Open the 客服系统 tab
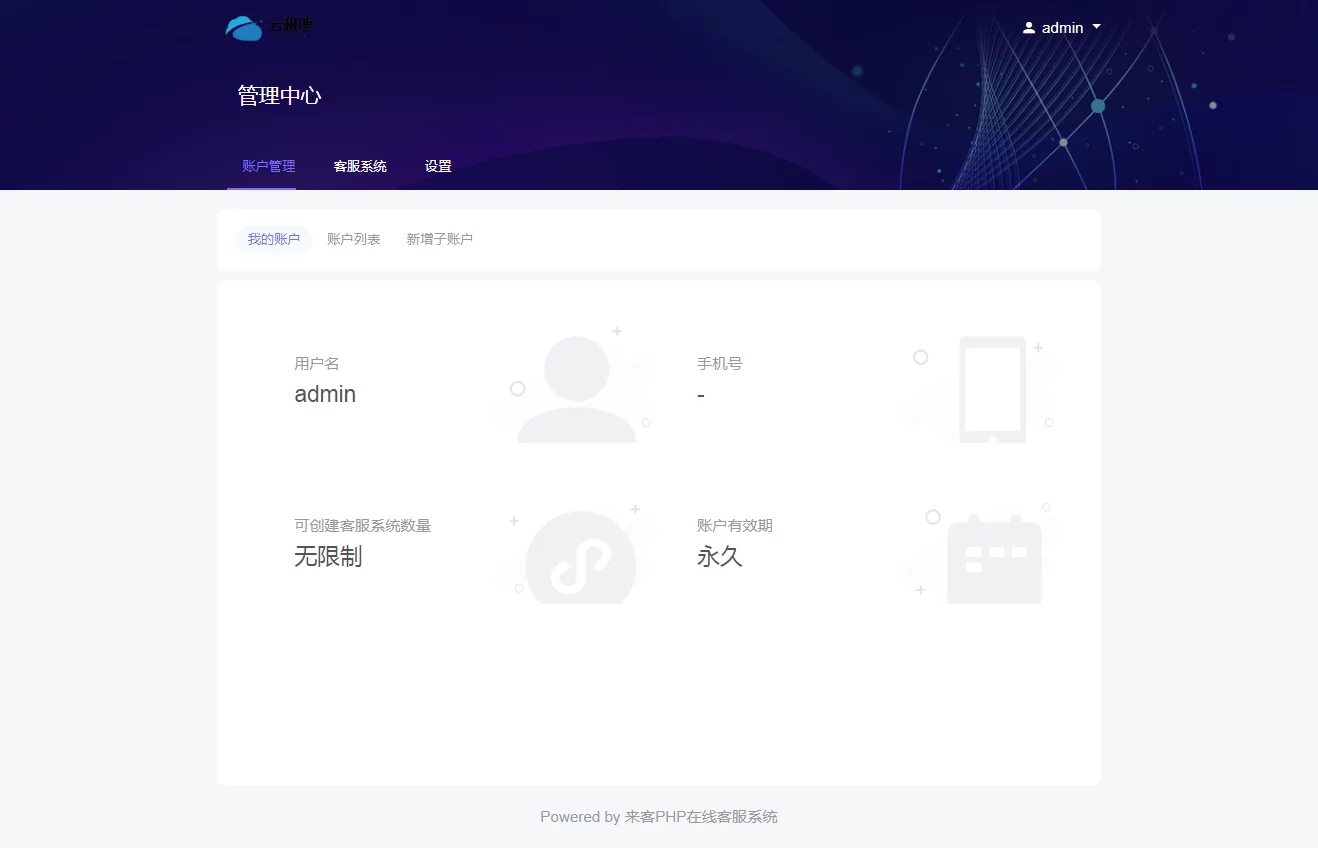1318x848 pixels. 360,166
